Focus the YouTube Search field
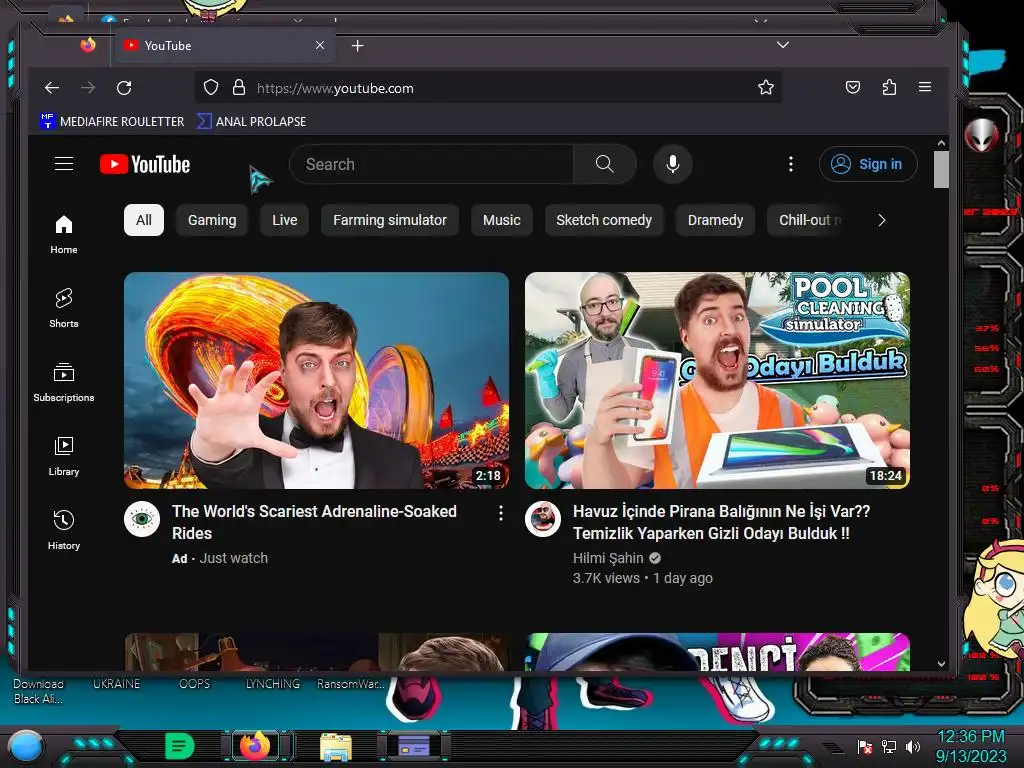This screenshot has width=1024, height=768. 431,164
